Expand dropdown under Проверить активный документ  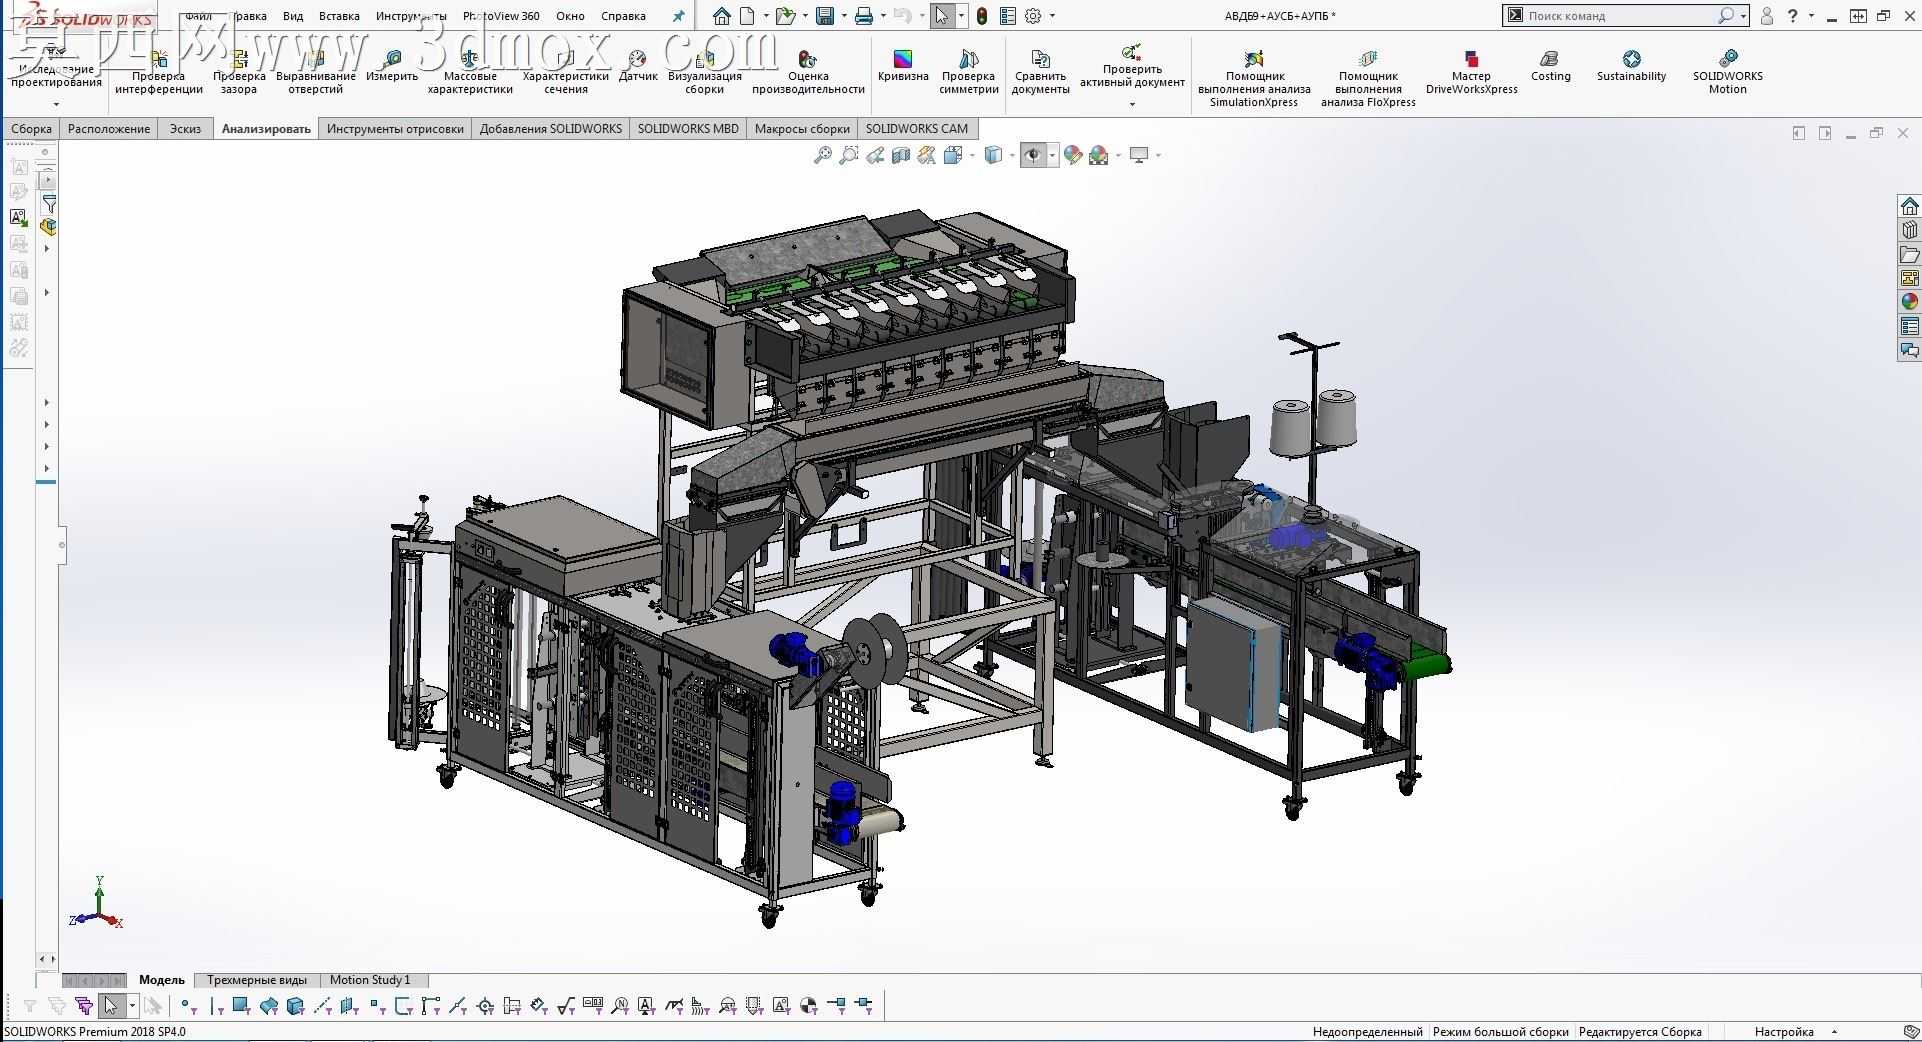click(1132, 104)
